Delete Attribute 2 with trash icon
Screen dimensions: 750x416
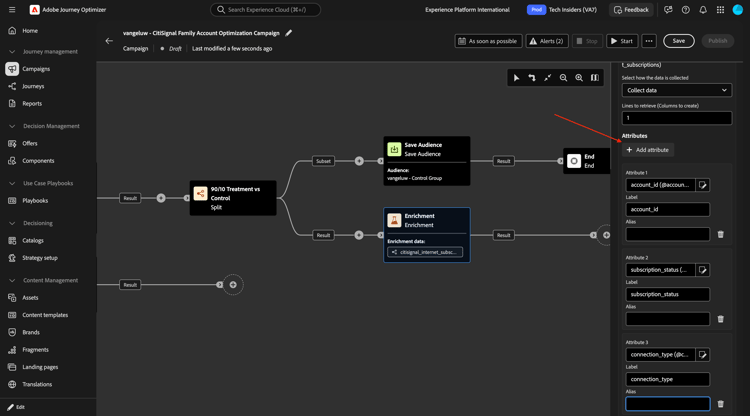pos(720,319)
